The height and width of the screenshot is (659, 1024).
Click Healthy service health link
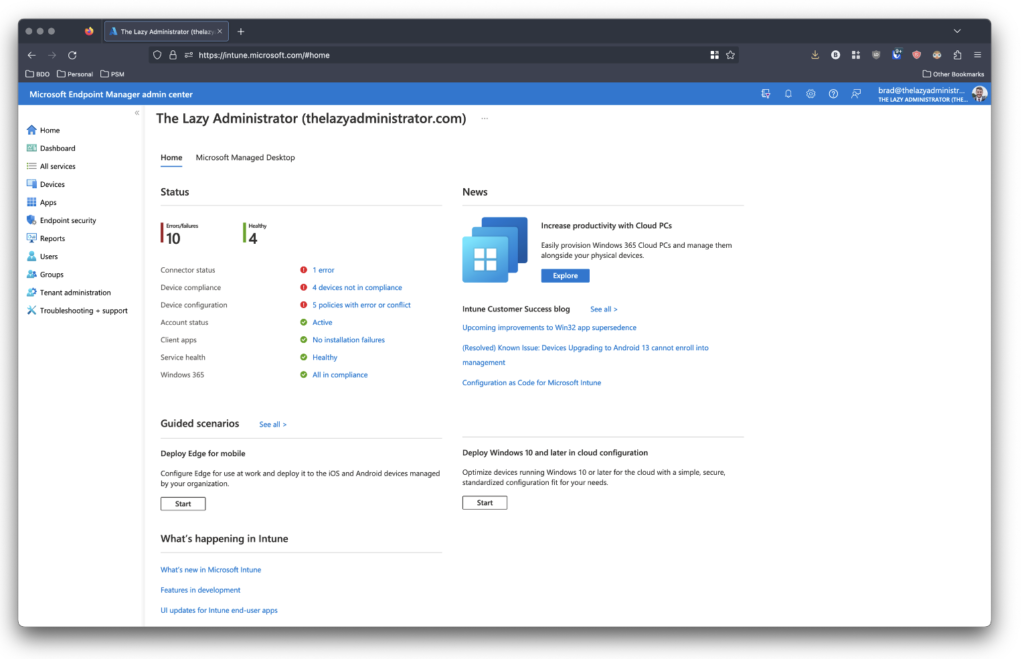pos(325,358)
